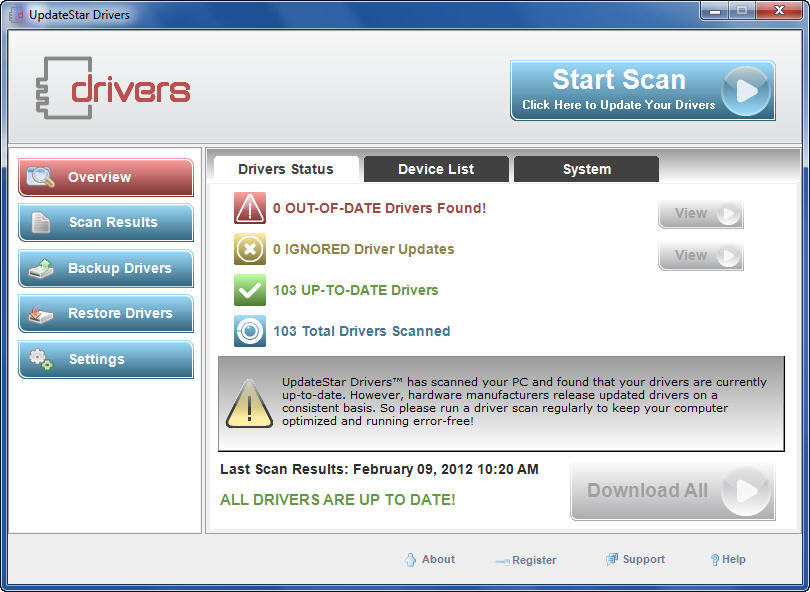Image resolution: width=810 pixels, height=592 pixels.
Task: Open the Restore Drivers section
Action: click(106, 313)
